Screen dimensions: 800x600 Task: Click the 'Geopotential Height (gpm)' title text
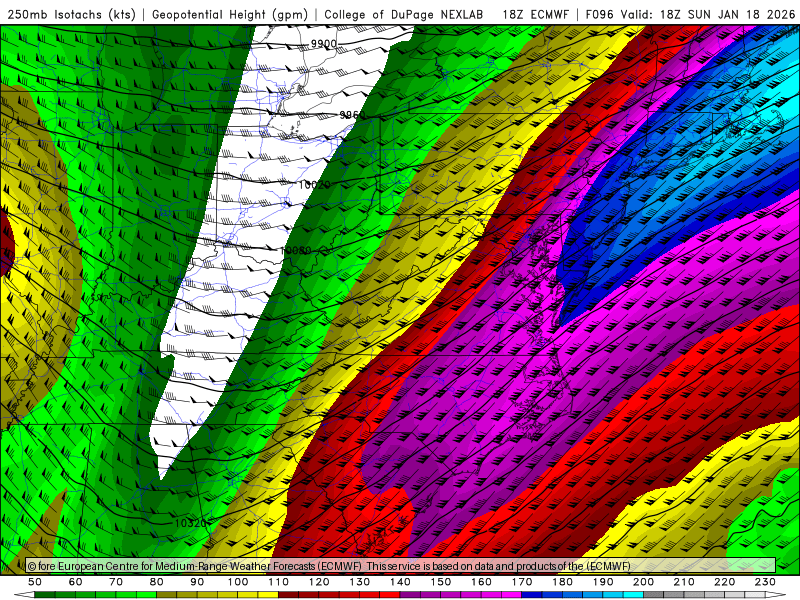230,14
